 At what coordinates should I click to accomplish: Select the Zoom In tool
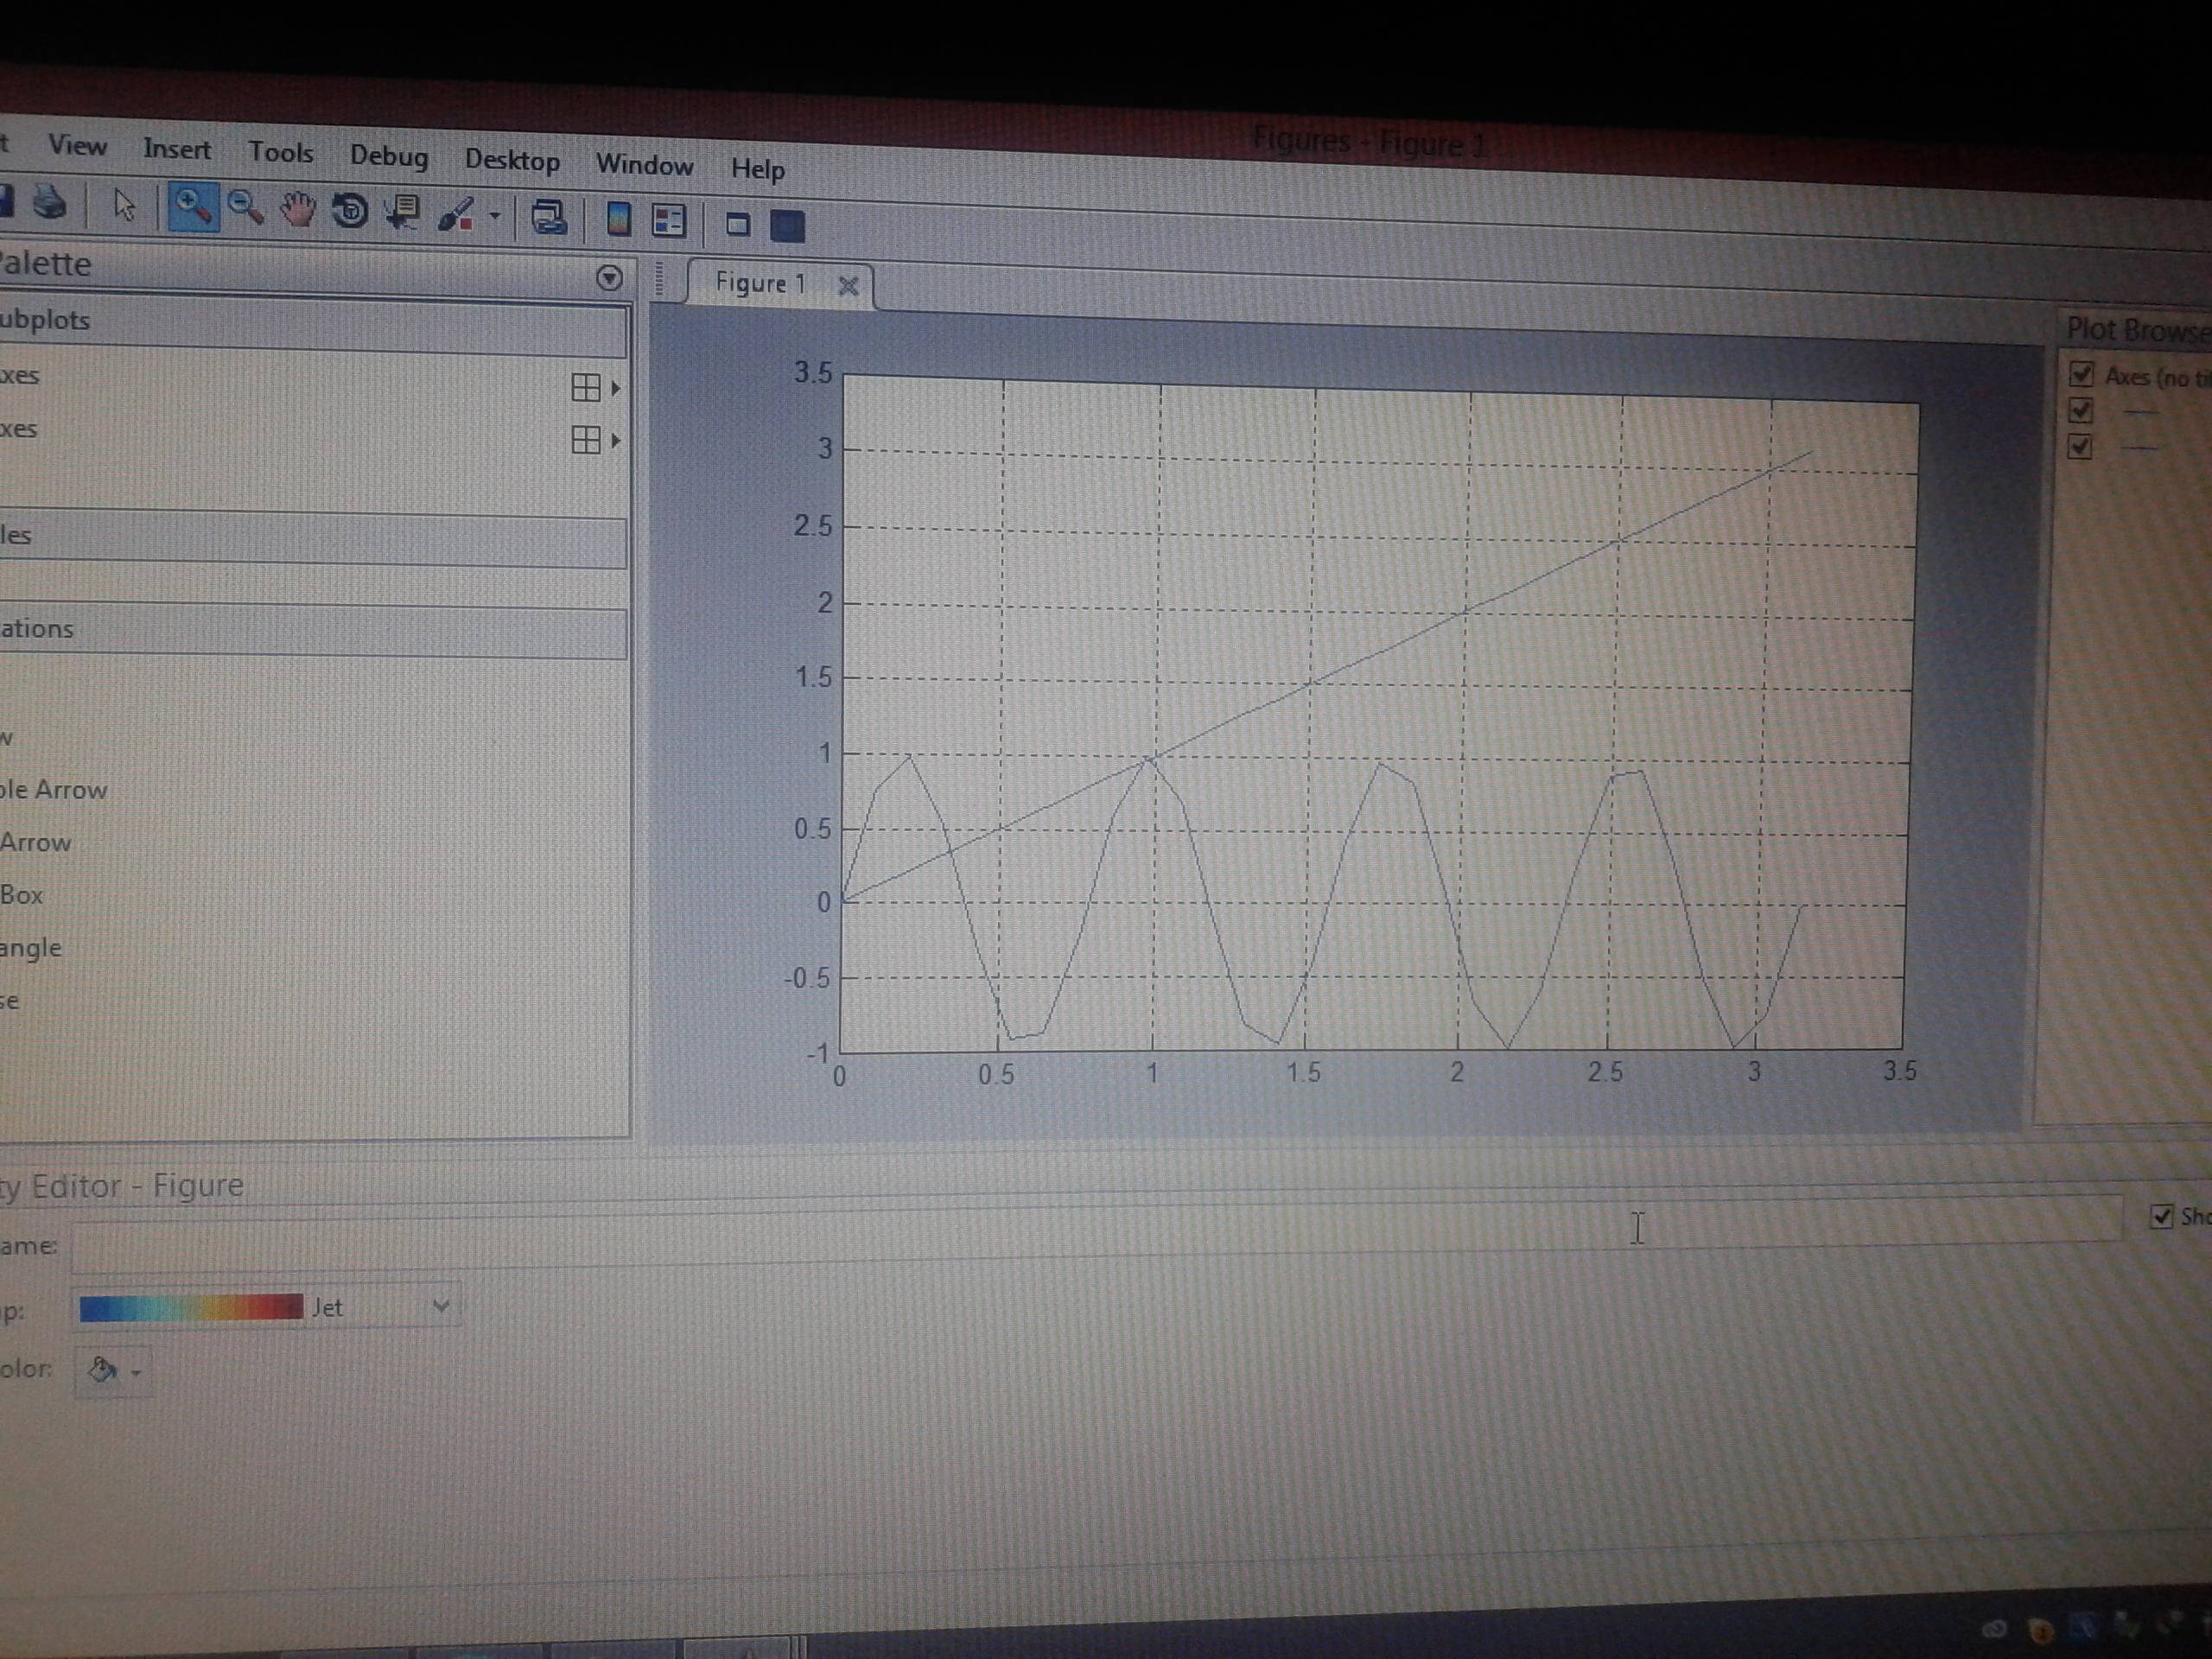pos(192,207)
